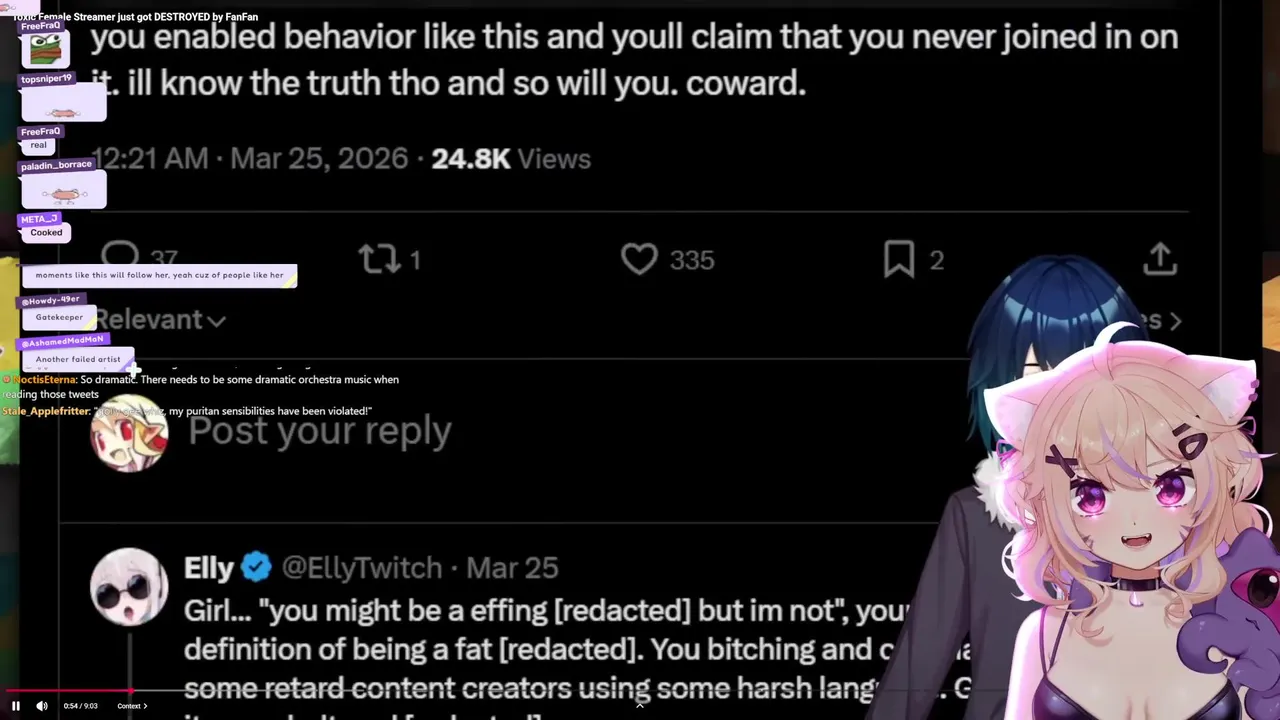The image size is (1280, 720).
Task: Click the repost arrows icon
Action: [x=379, y=259]
